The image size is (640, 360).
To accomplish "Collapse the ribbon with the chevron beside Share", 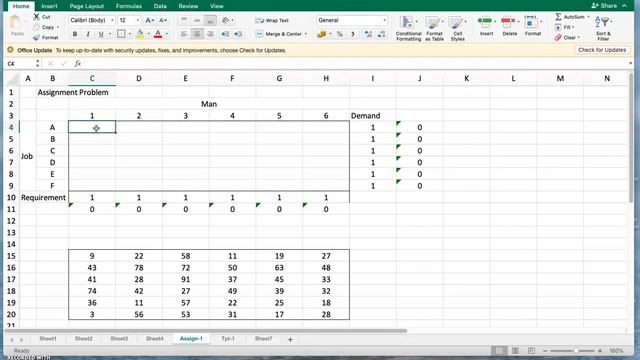I will pyautogui.click(x=624, y=6).
